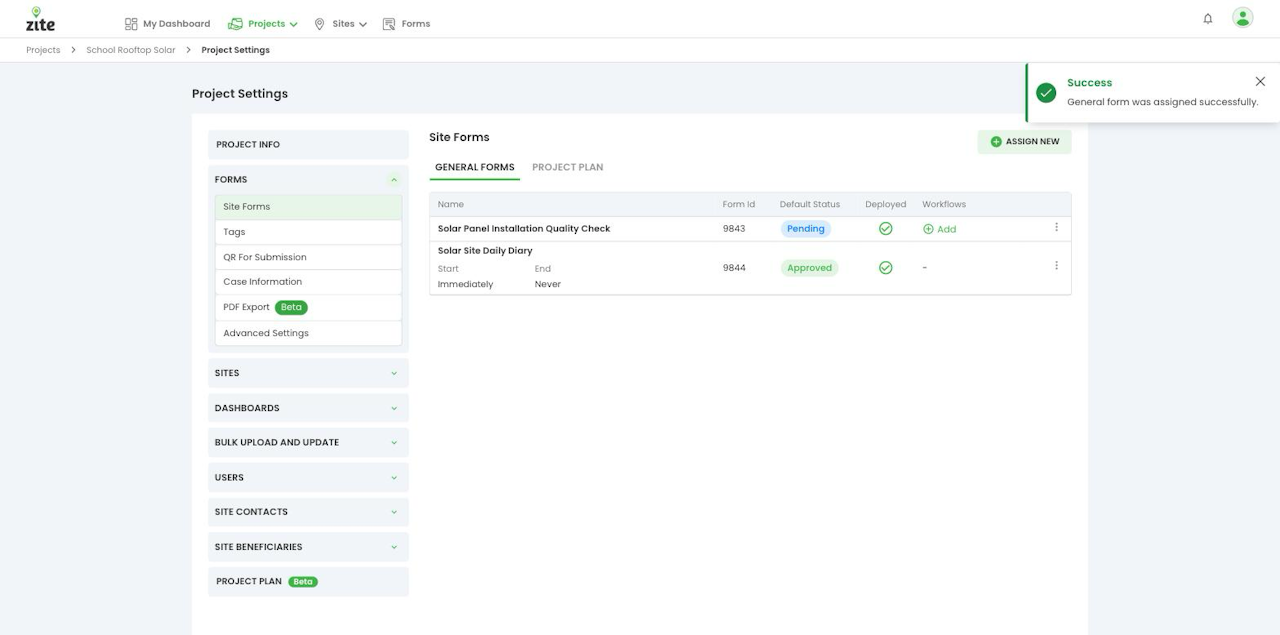Collapse the FORMS section

click(x=394, y=180)
